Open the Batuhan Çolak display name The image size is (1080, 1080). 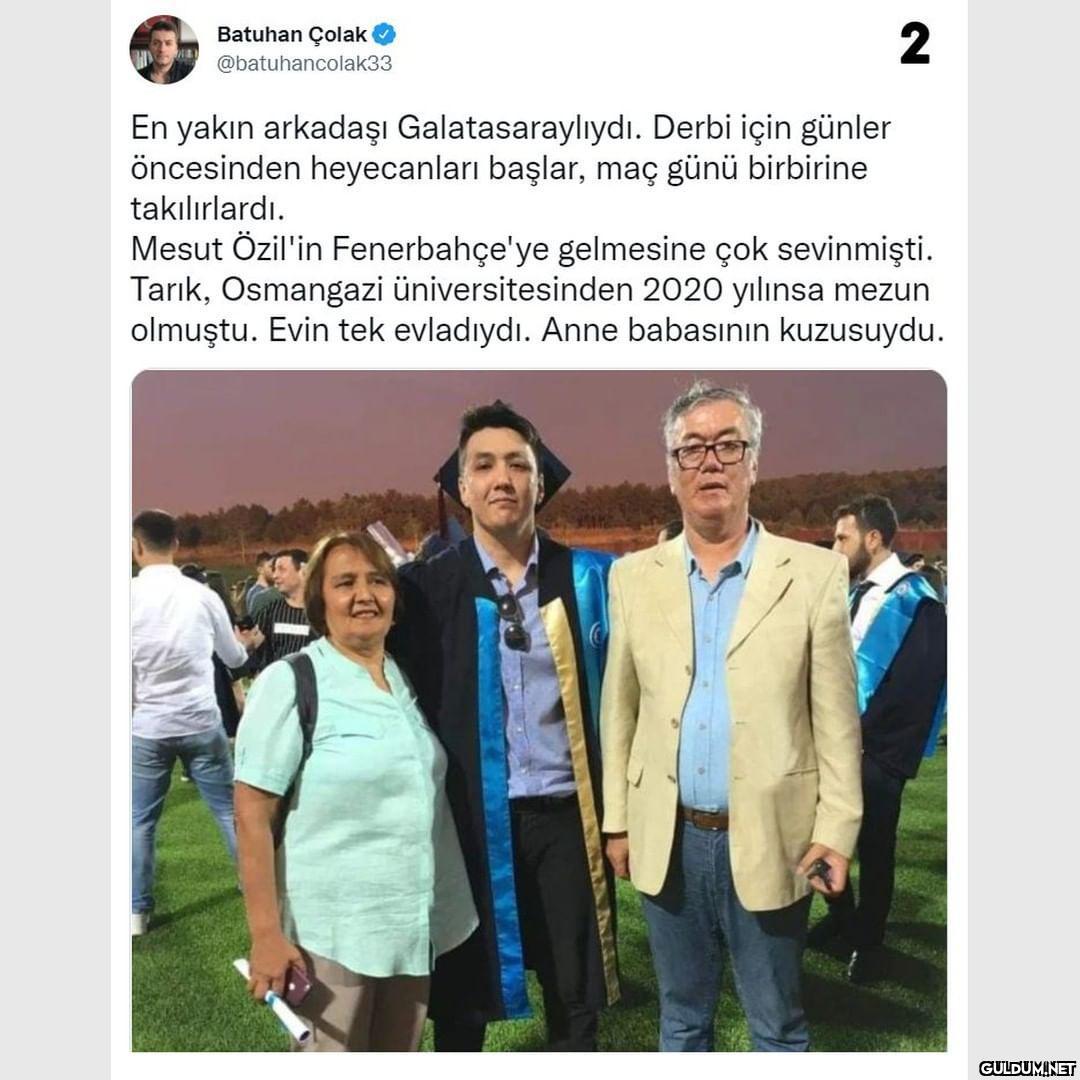pos(291,34)
